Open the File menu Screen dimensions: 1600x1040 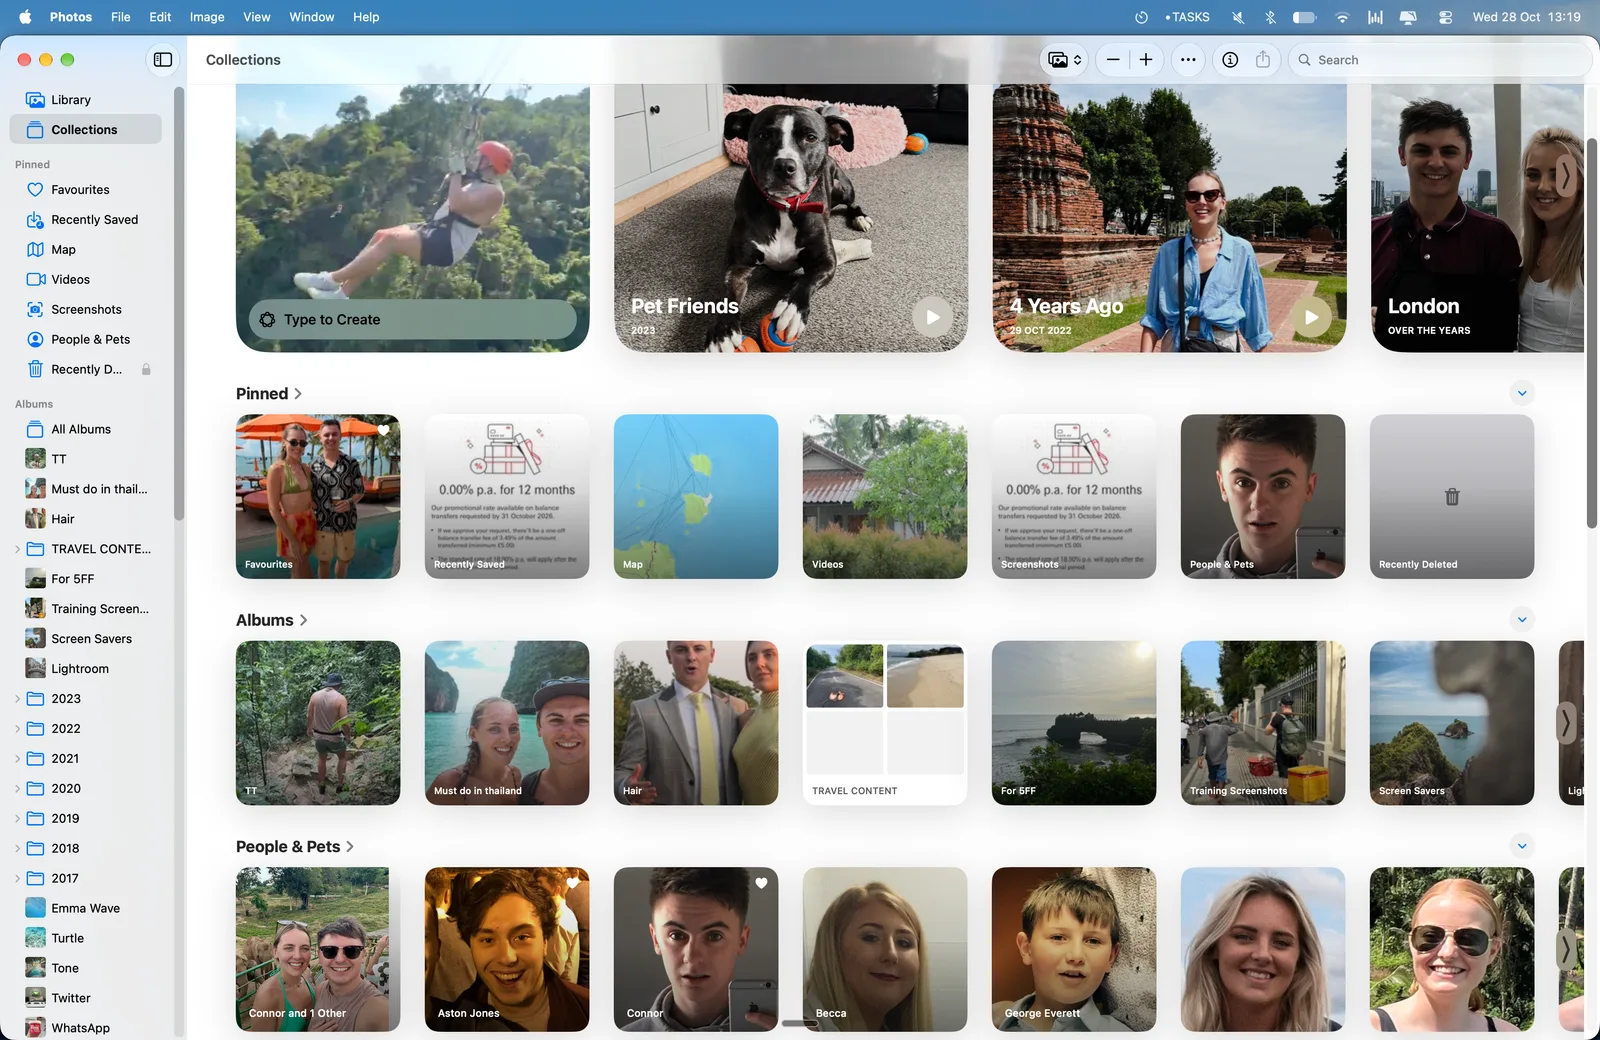point(120,17)
